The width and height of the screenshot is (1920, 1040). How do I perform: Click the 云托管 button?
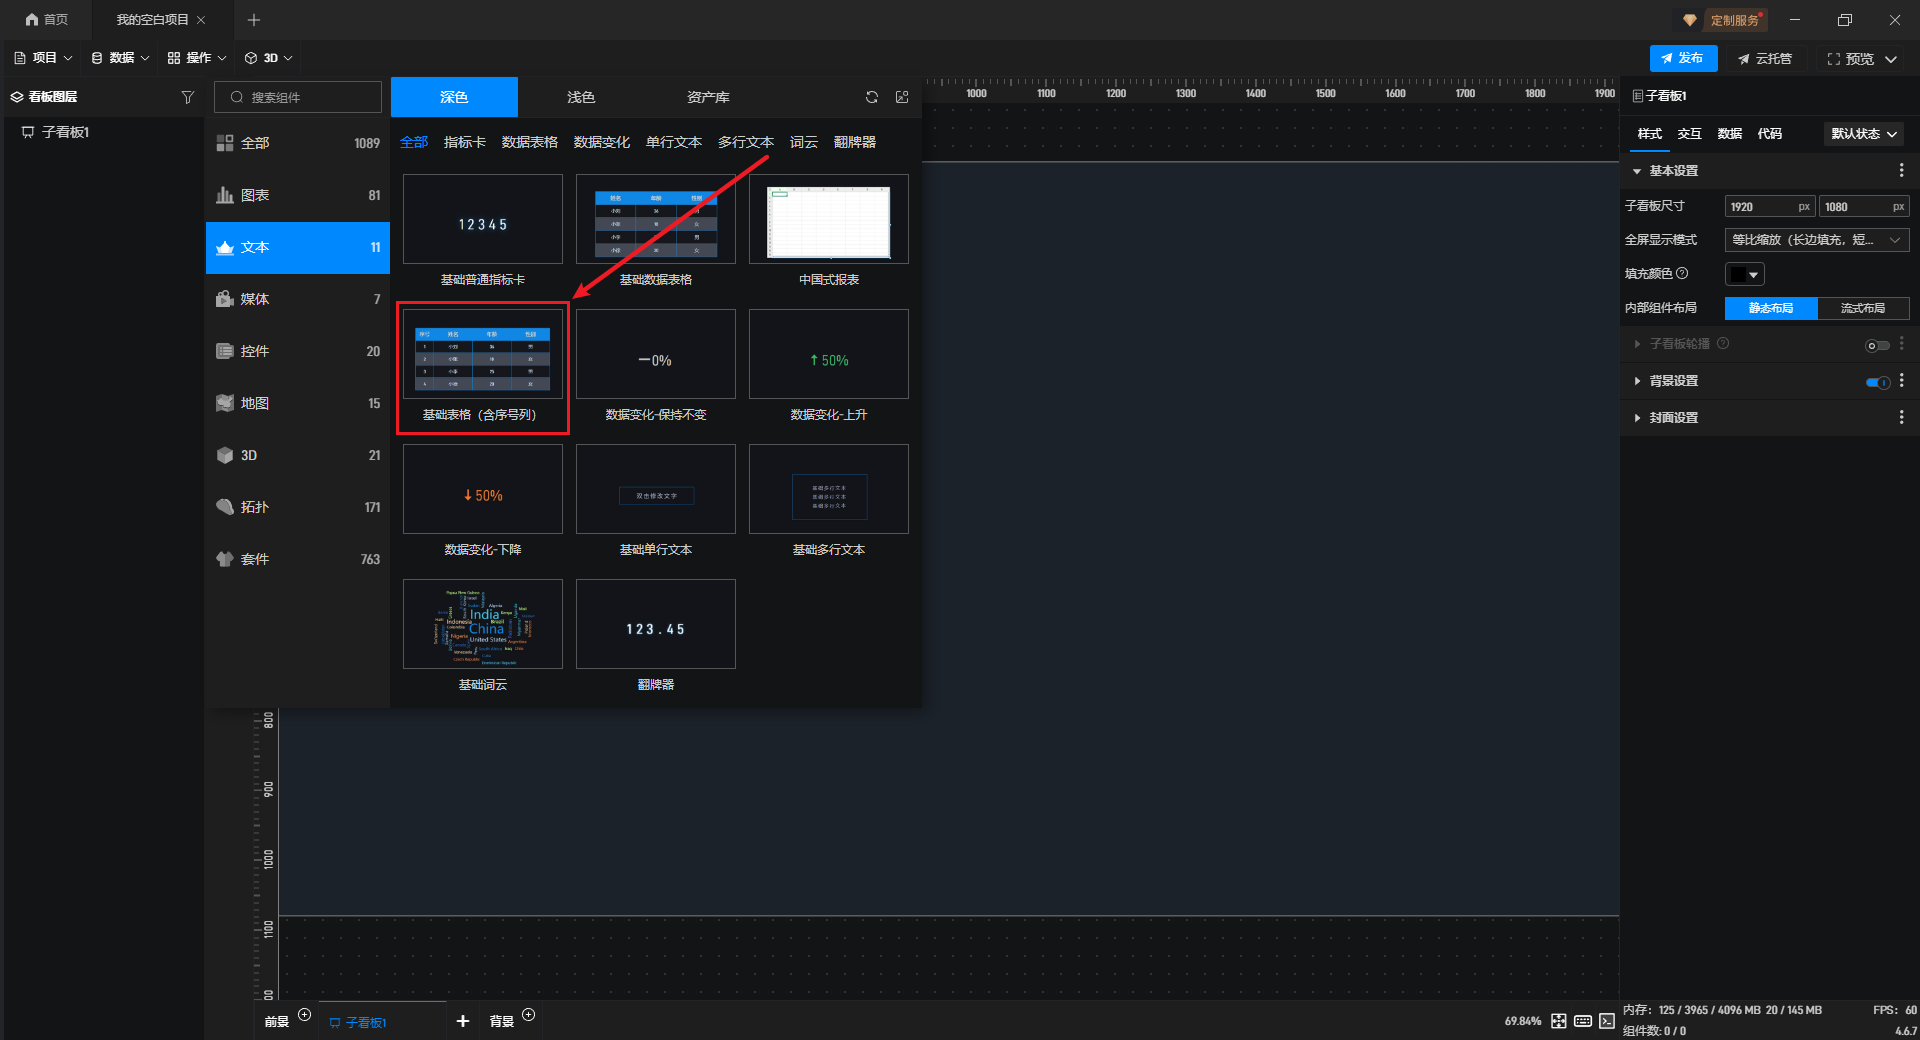(1765, 59)
